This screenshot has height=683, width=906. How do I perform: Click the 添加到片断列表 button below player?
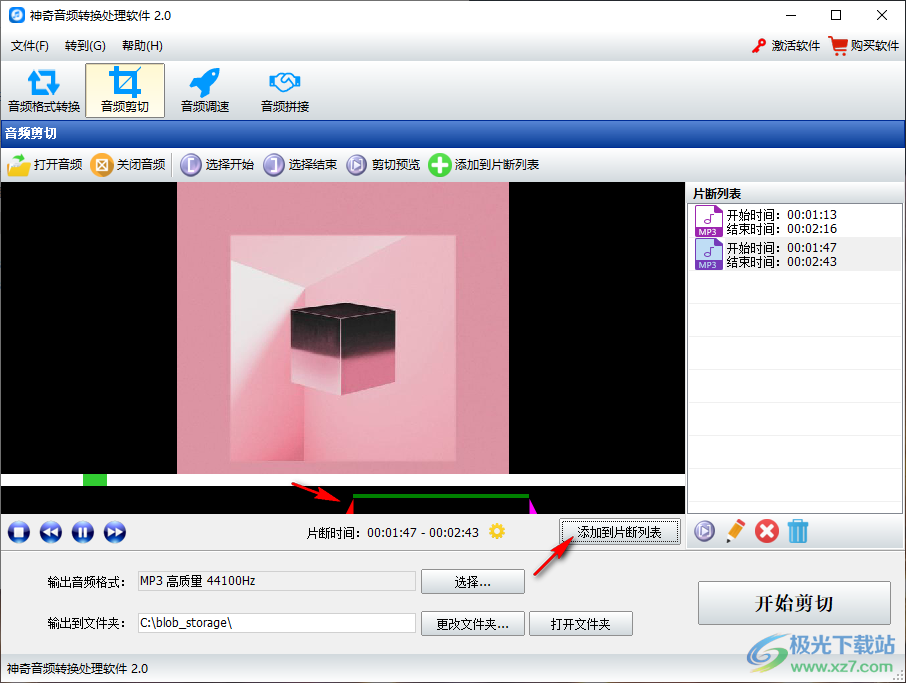619,532
